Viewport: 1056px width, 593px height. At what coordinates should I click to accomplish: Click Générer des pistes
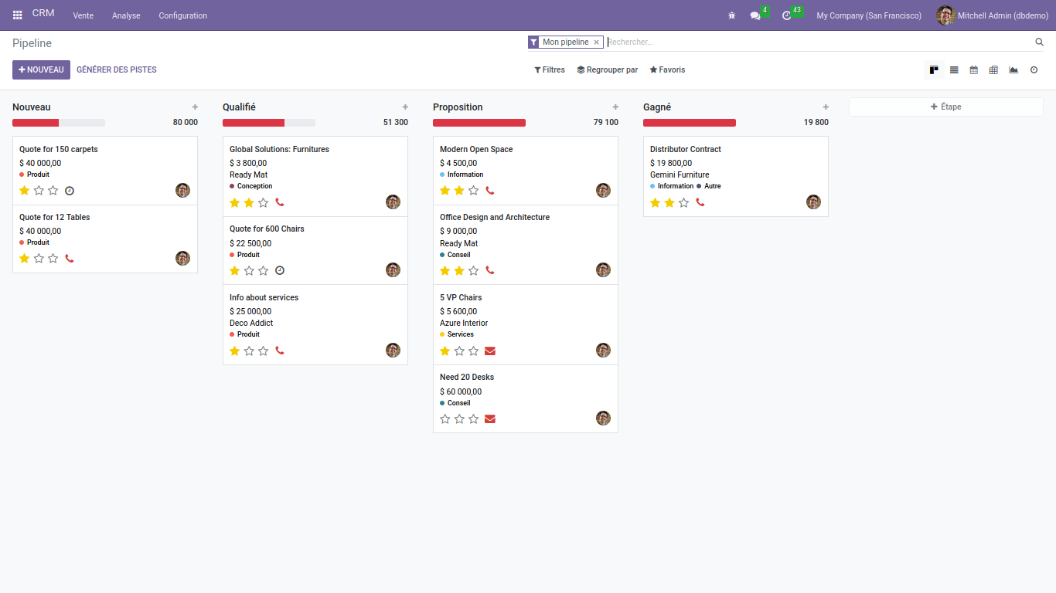coord(116,70)
